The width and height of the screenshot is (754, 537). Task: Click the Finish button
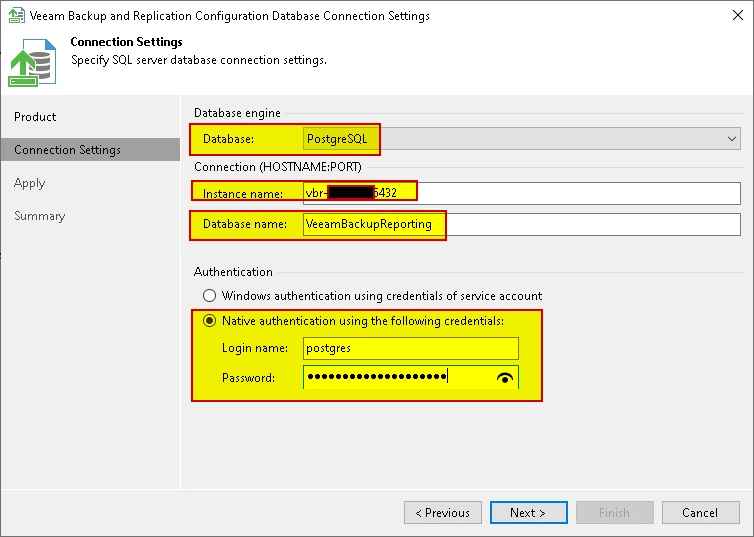615,512
